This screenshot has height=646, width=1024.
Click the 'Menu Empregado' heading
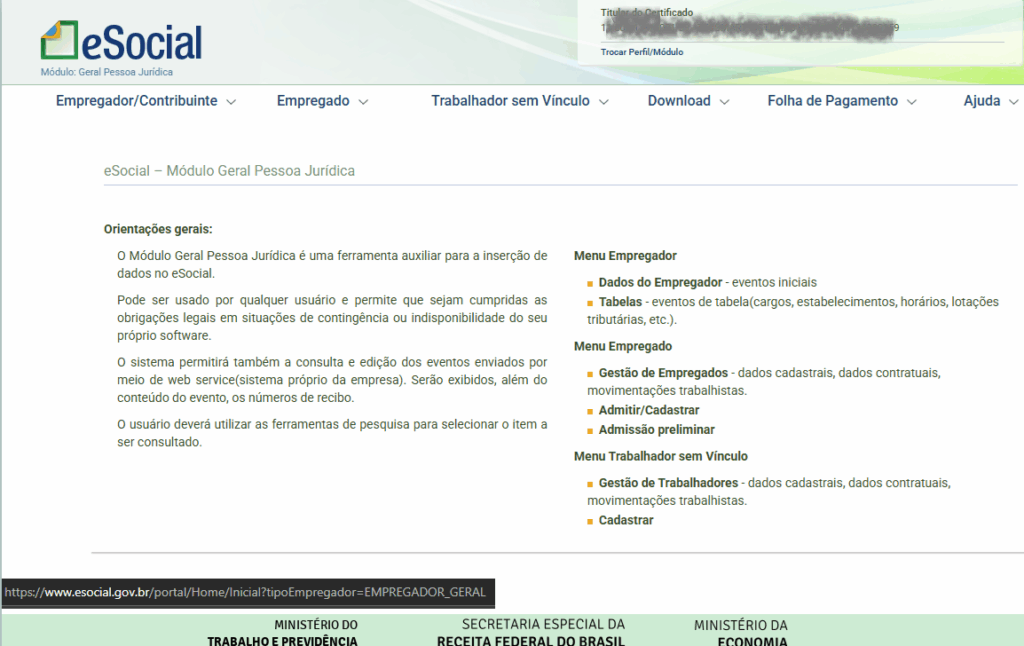coord(622,346)
